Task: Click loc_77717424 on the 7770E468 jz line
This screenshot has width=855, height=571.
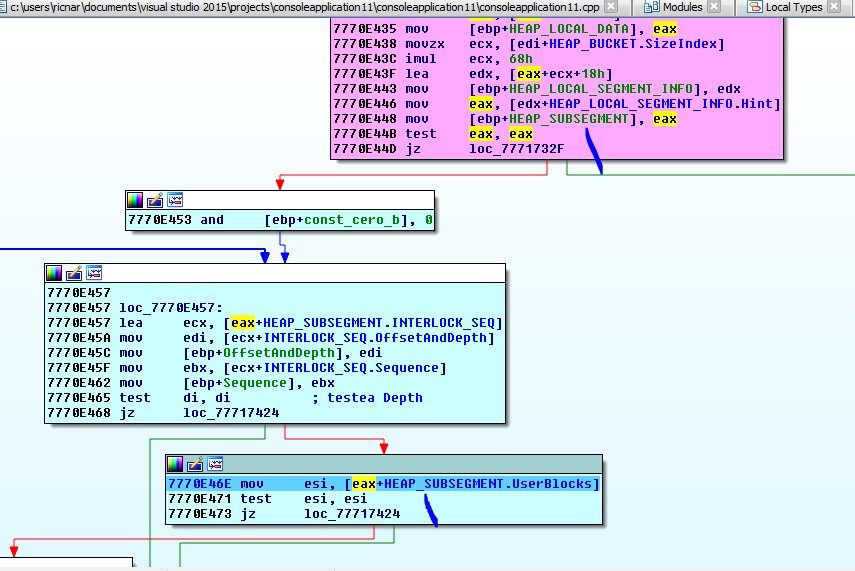Action: [232, 412]
